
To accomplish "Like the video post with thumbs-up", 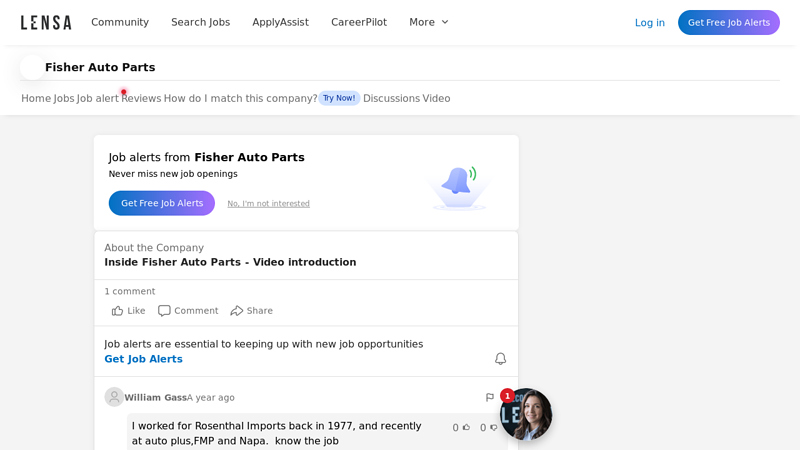I will point(128,311).
